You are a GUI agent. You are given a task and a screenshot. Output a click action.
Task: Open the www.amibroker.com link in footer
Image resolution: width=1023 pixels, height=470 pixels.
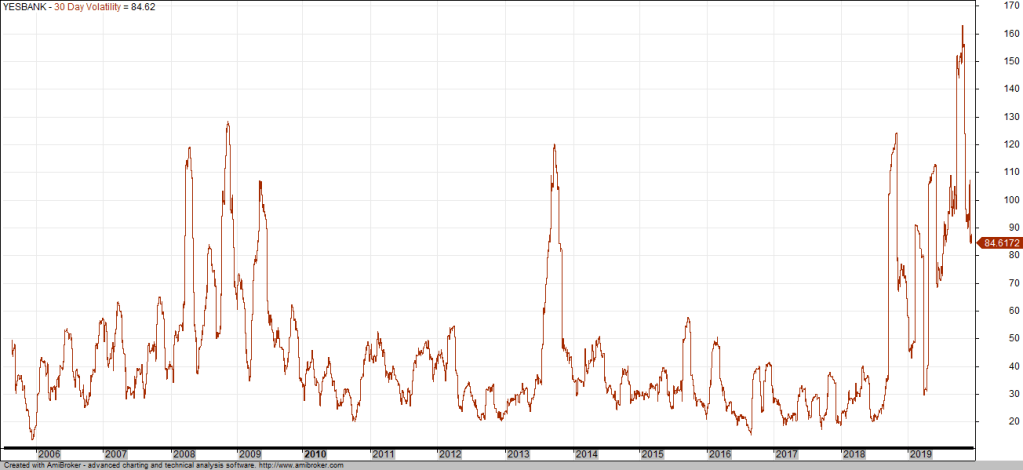[x=300, y=465]
